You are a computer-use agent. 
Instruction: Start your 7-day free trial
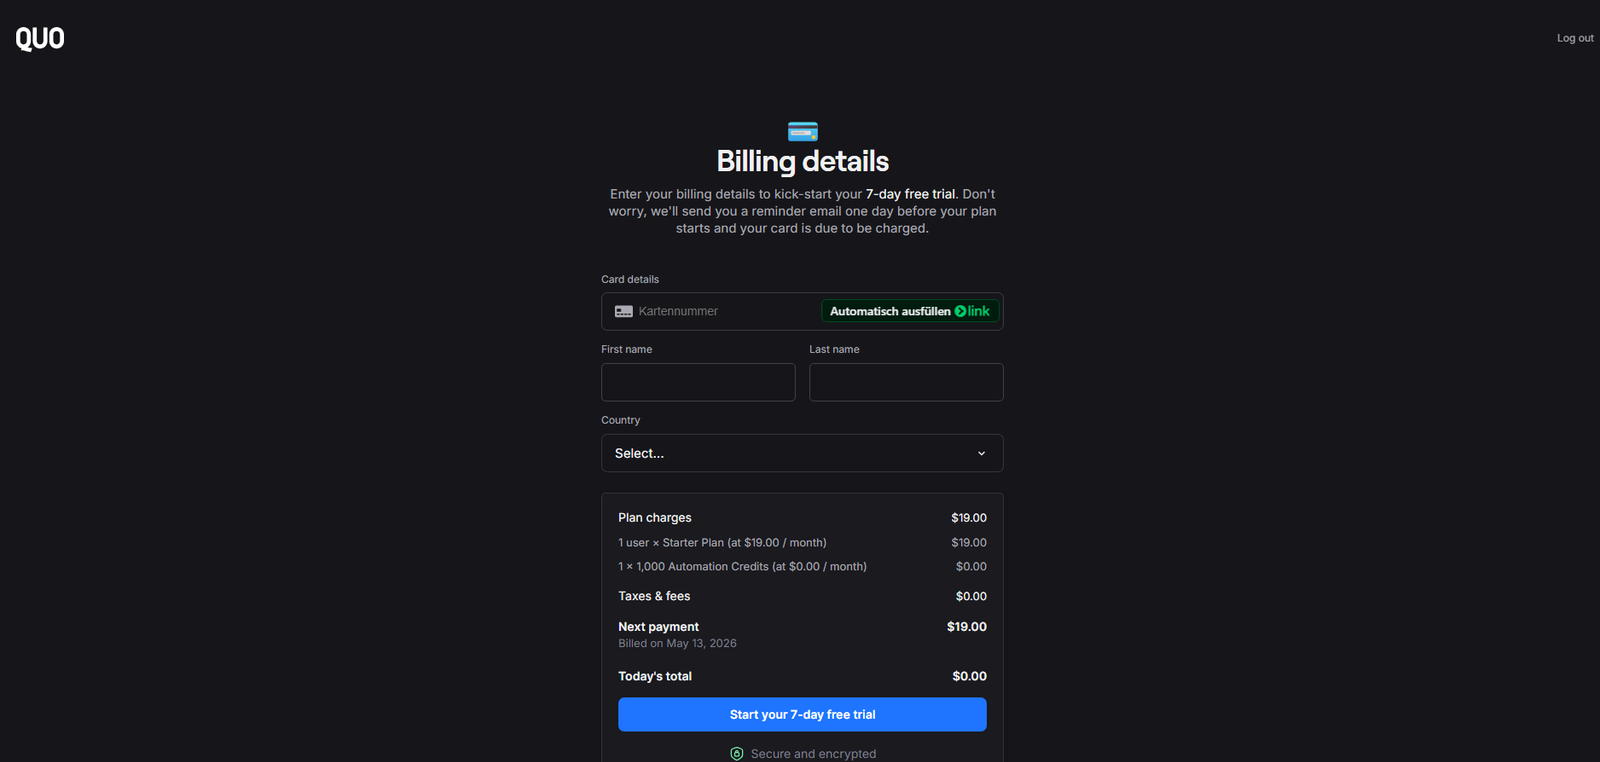coord(802,714)
